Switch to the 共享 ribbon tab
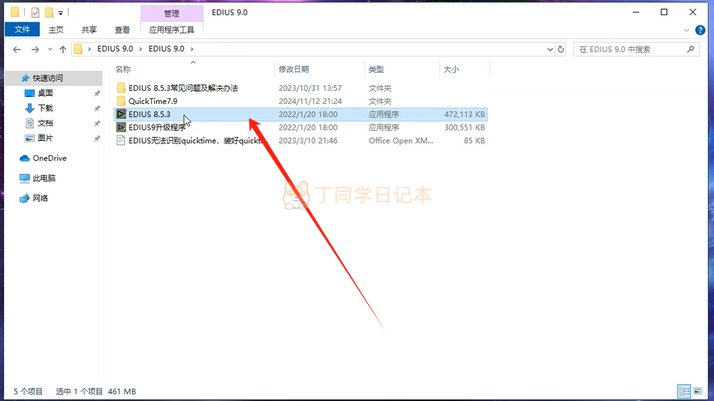The height and width of the screenshot is (401, 714). 89,30
